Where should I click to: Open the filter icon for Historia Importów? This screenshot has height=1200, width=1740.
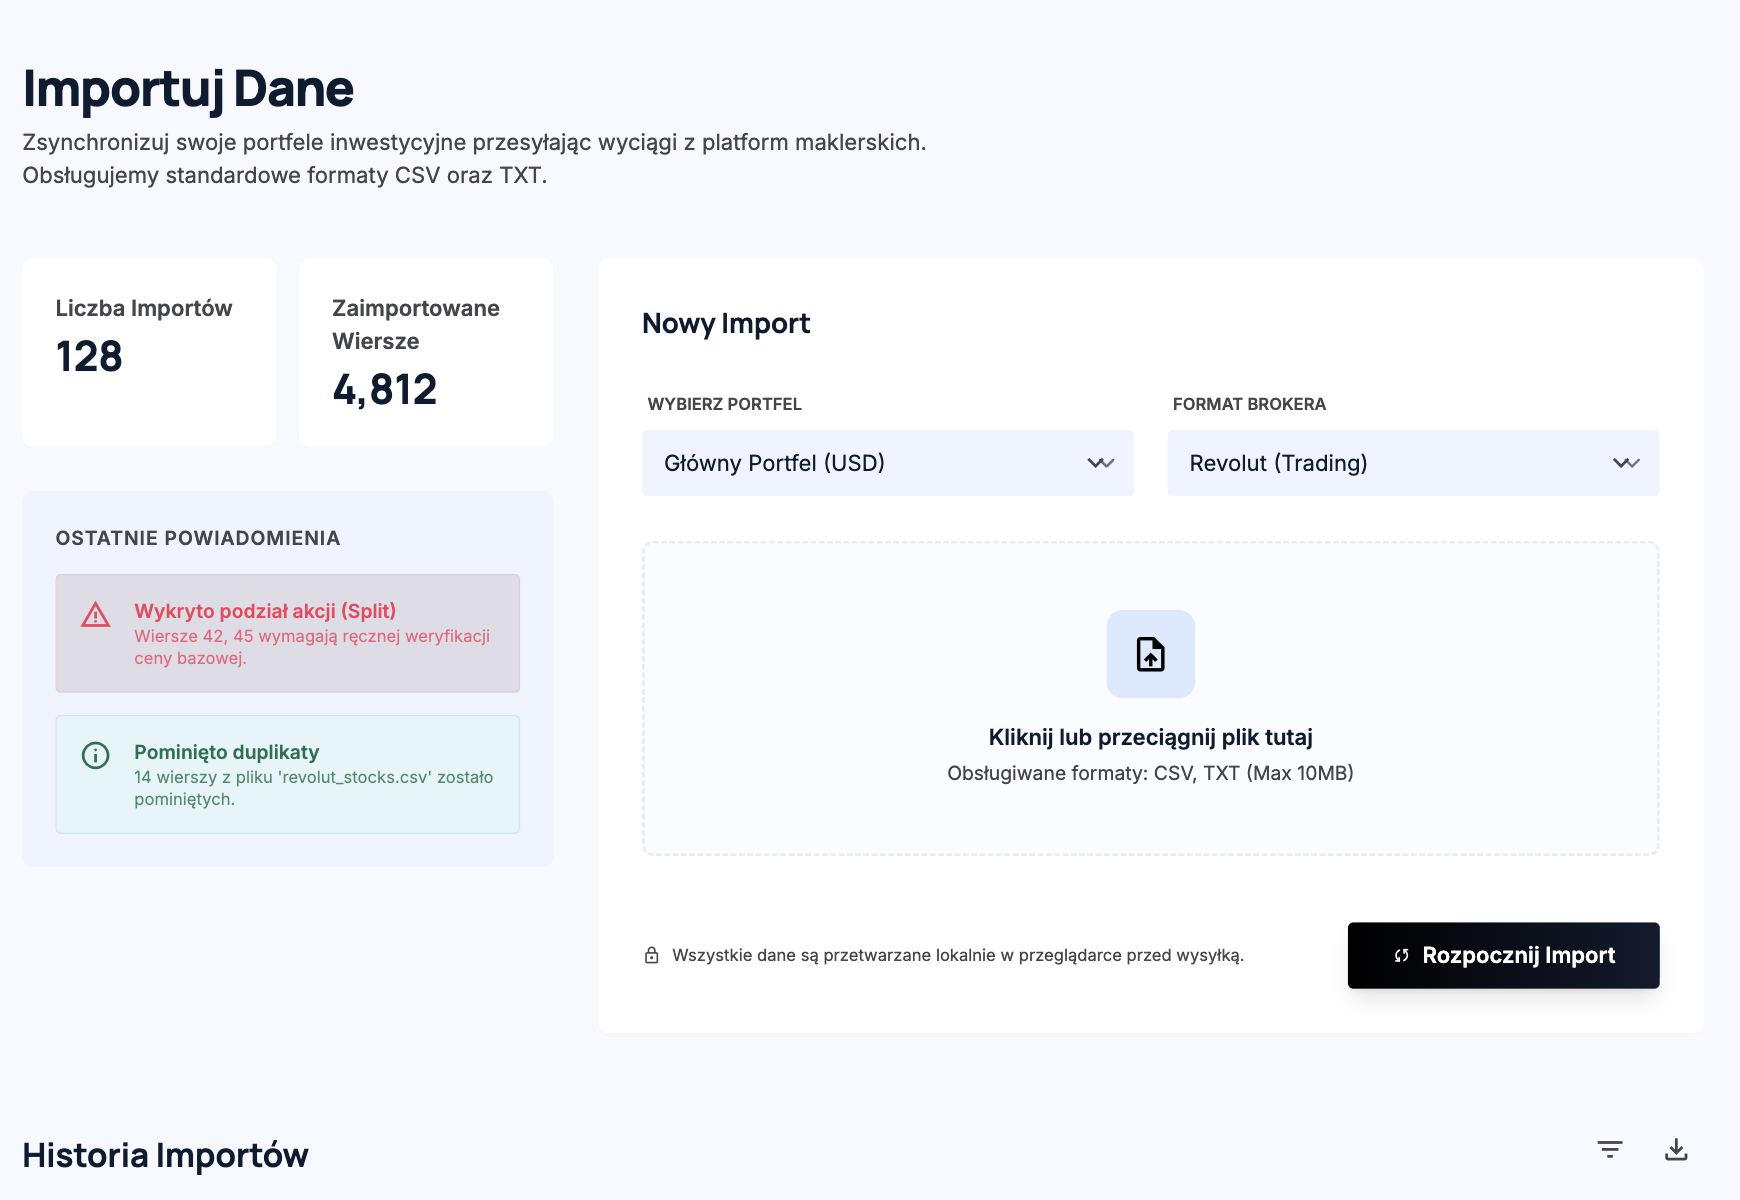[1610, 1150]
